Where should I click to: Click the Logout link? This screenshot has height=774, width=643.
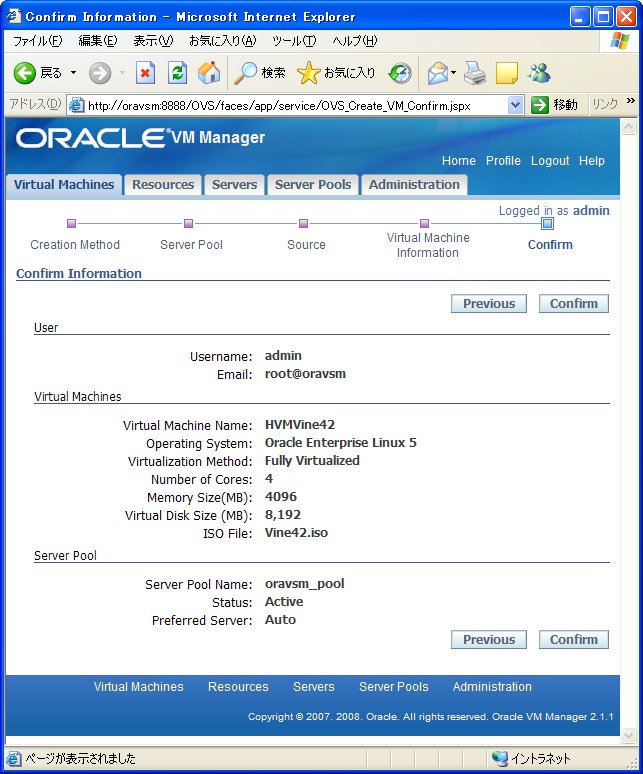pyautogui.click(x=550, y=161)
